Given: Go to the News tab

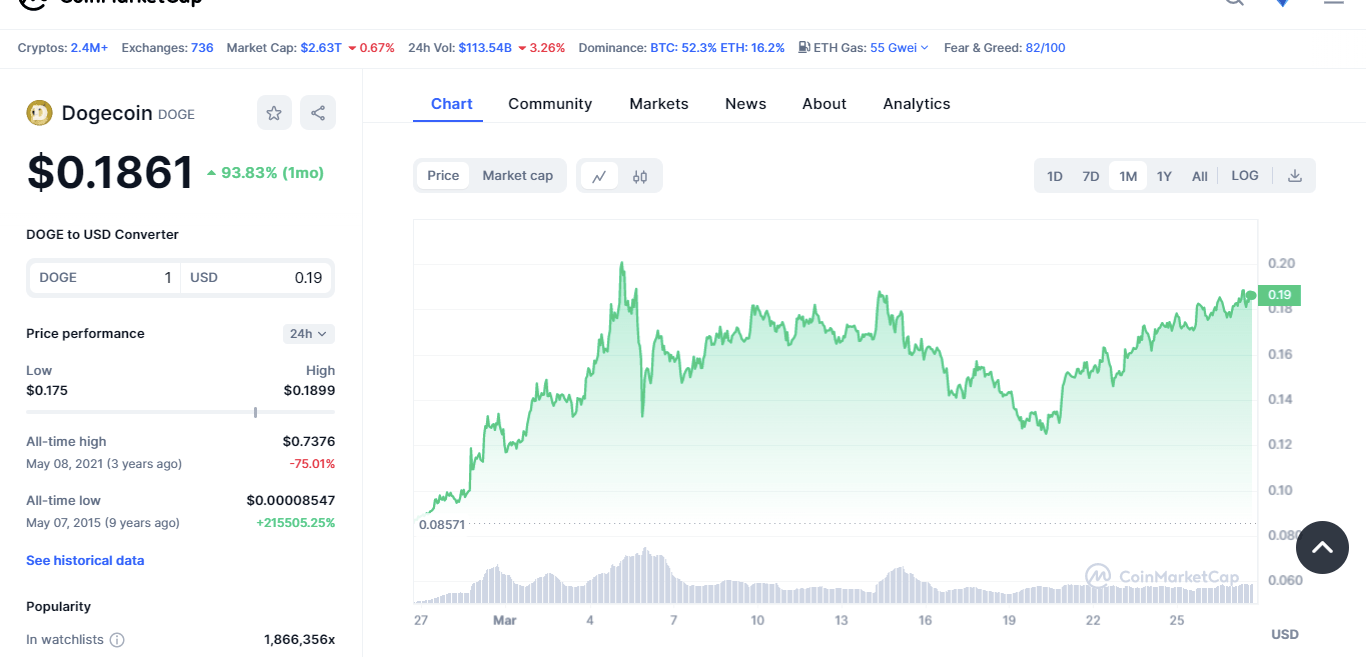Looking at the screenshot, I should coord(746,104).
